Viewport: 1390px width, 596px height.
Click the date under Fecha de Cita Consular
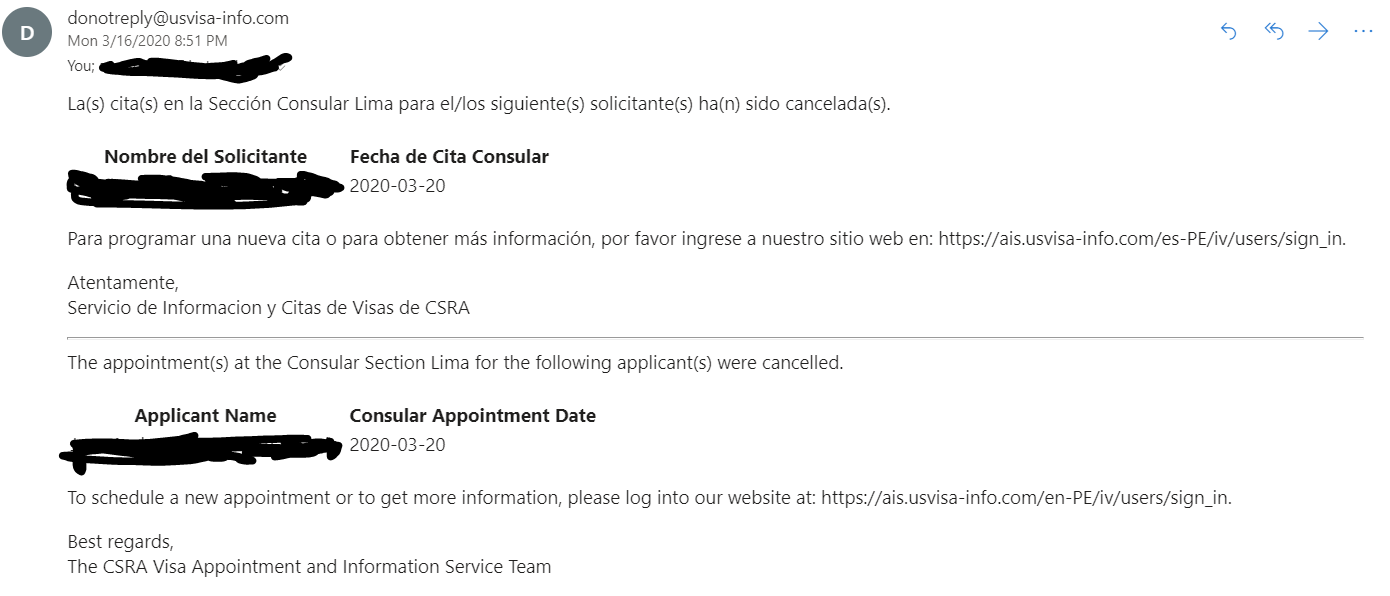click(397, 186)
